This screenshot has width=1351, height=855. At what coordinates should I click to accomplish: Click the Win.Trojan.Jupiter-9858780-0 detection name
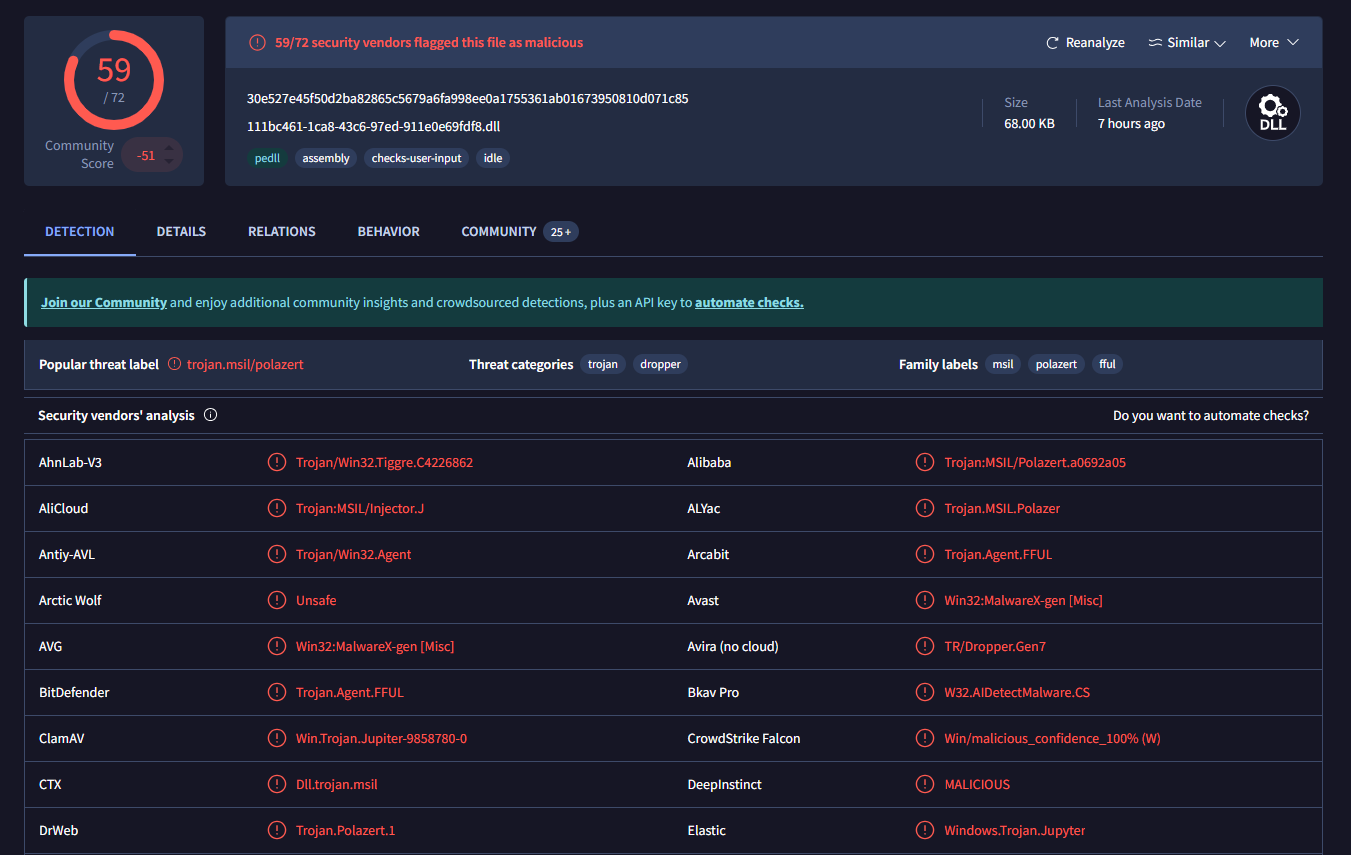[x=382, y=738]
